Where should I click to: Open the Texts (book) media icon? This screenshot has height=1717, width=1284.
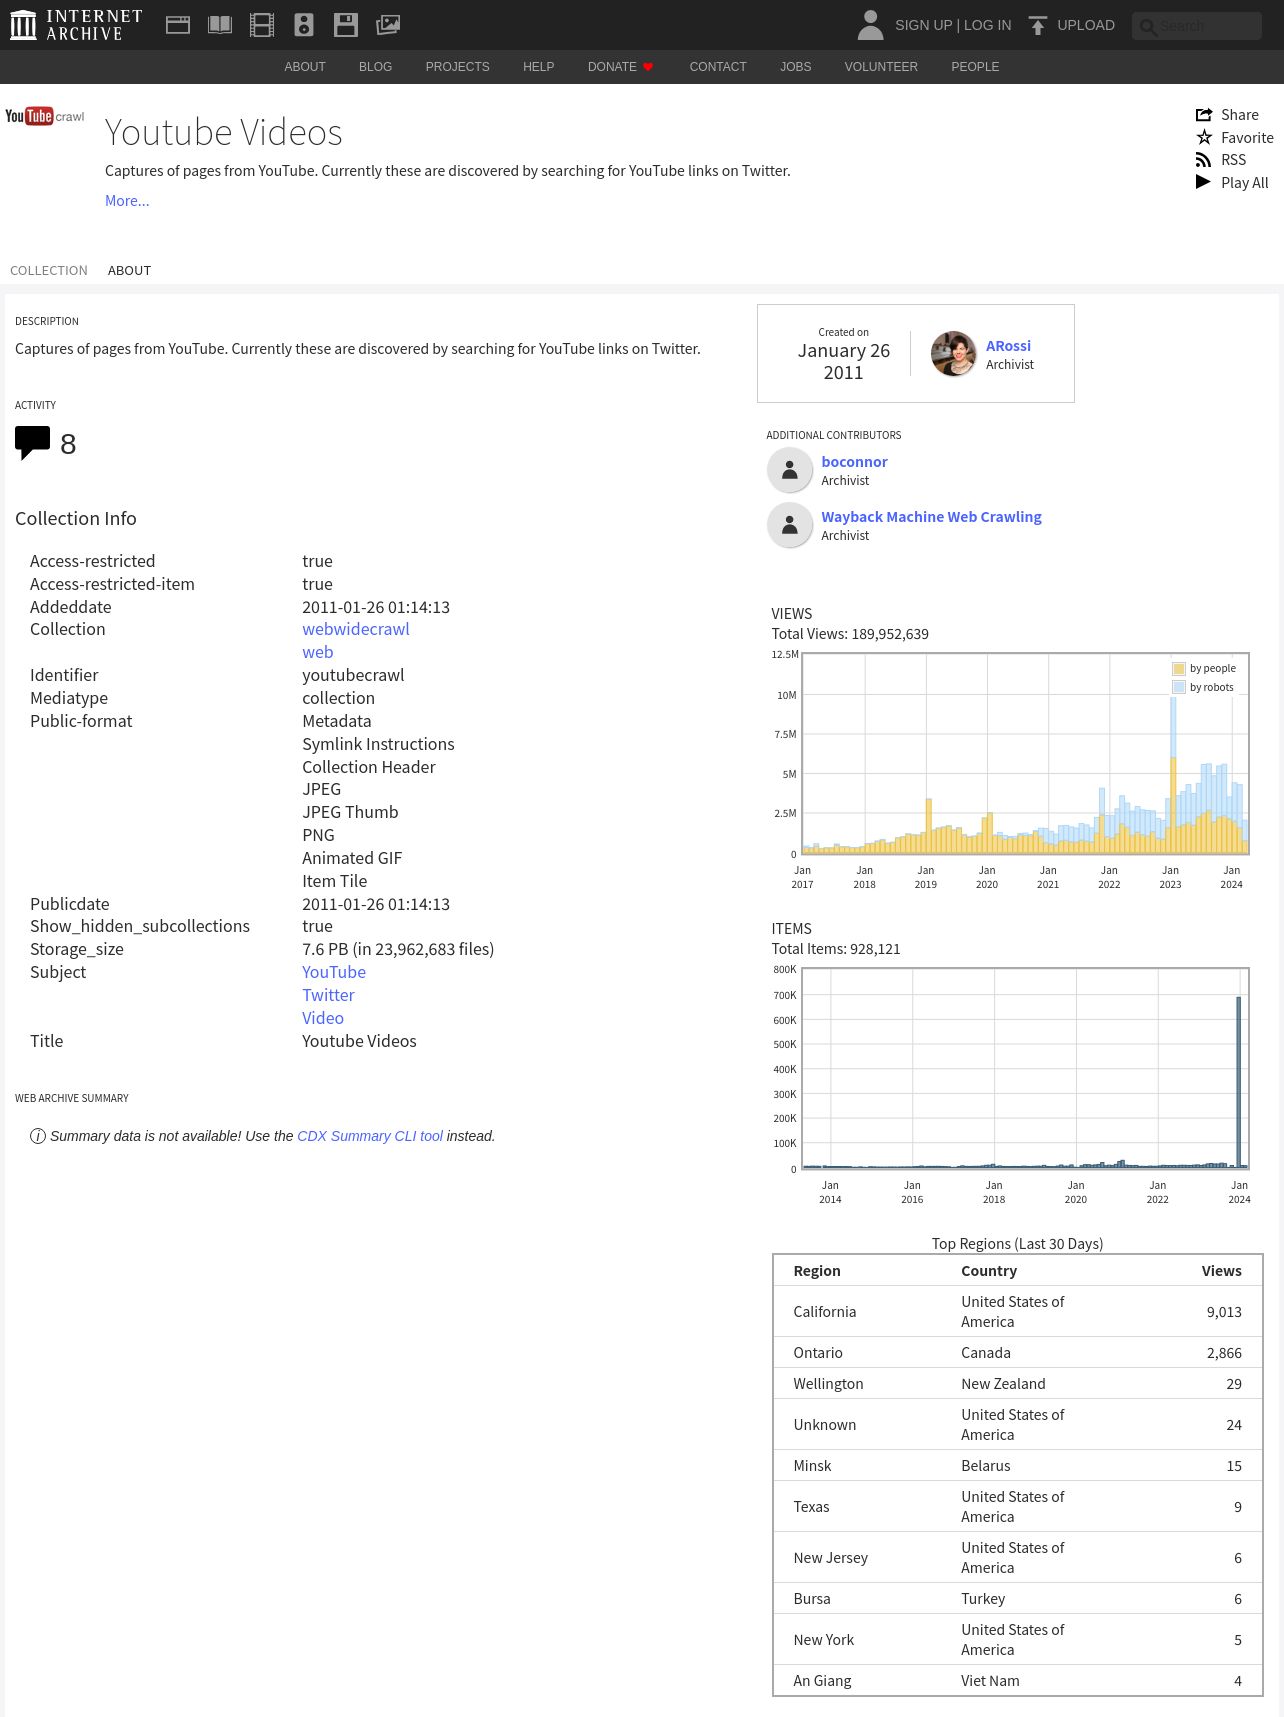pos(220,25)
